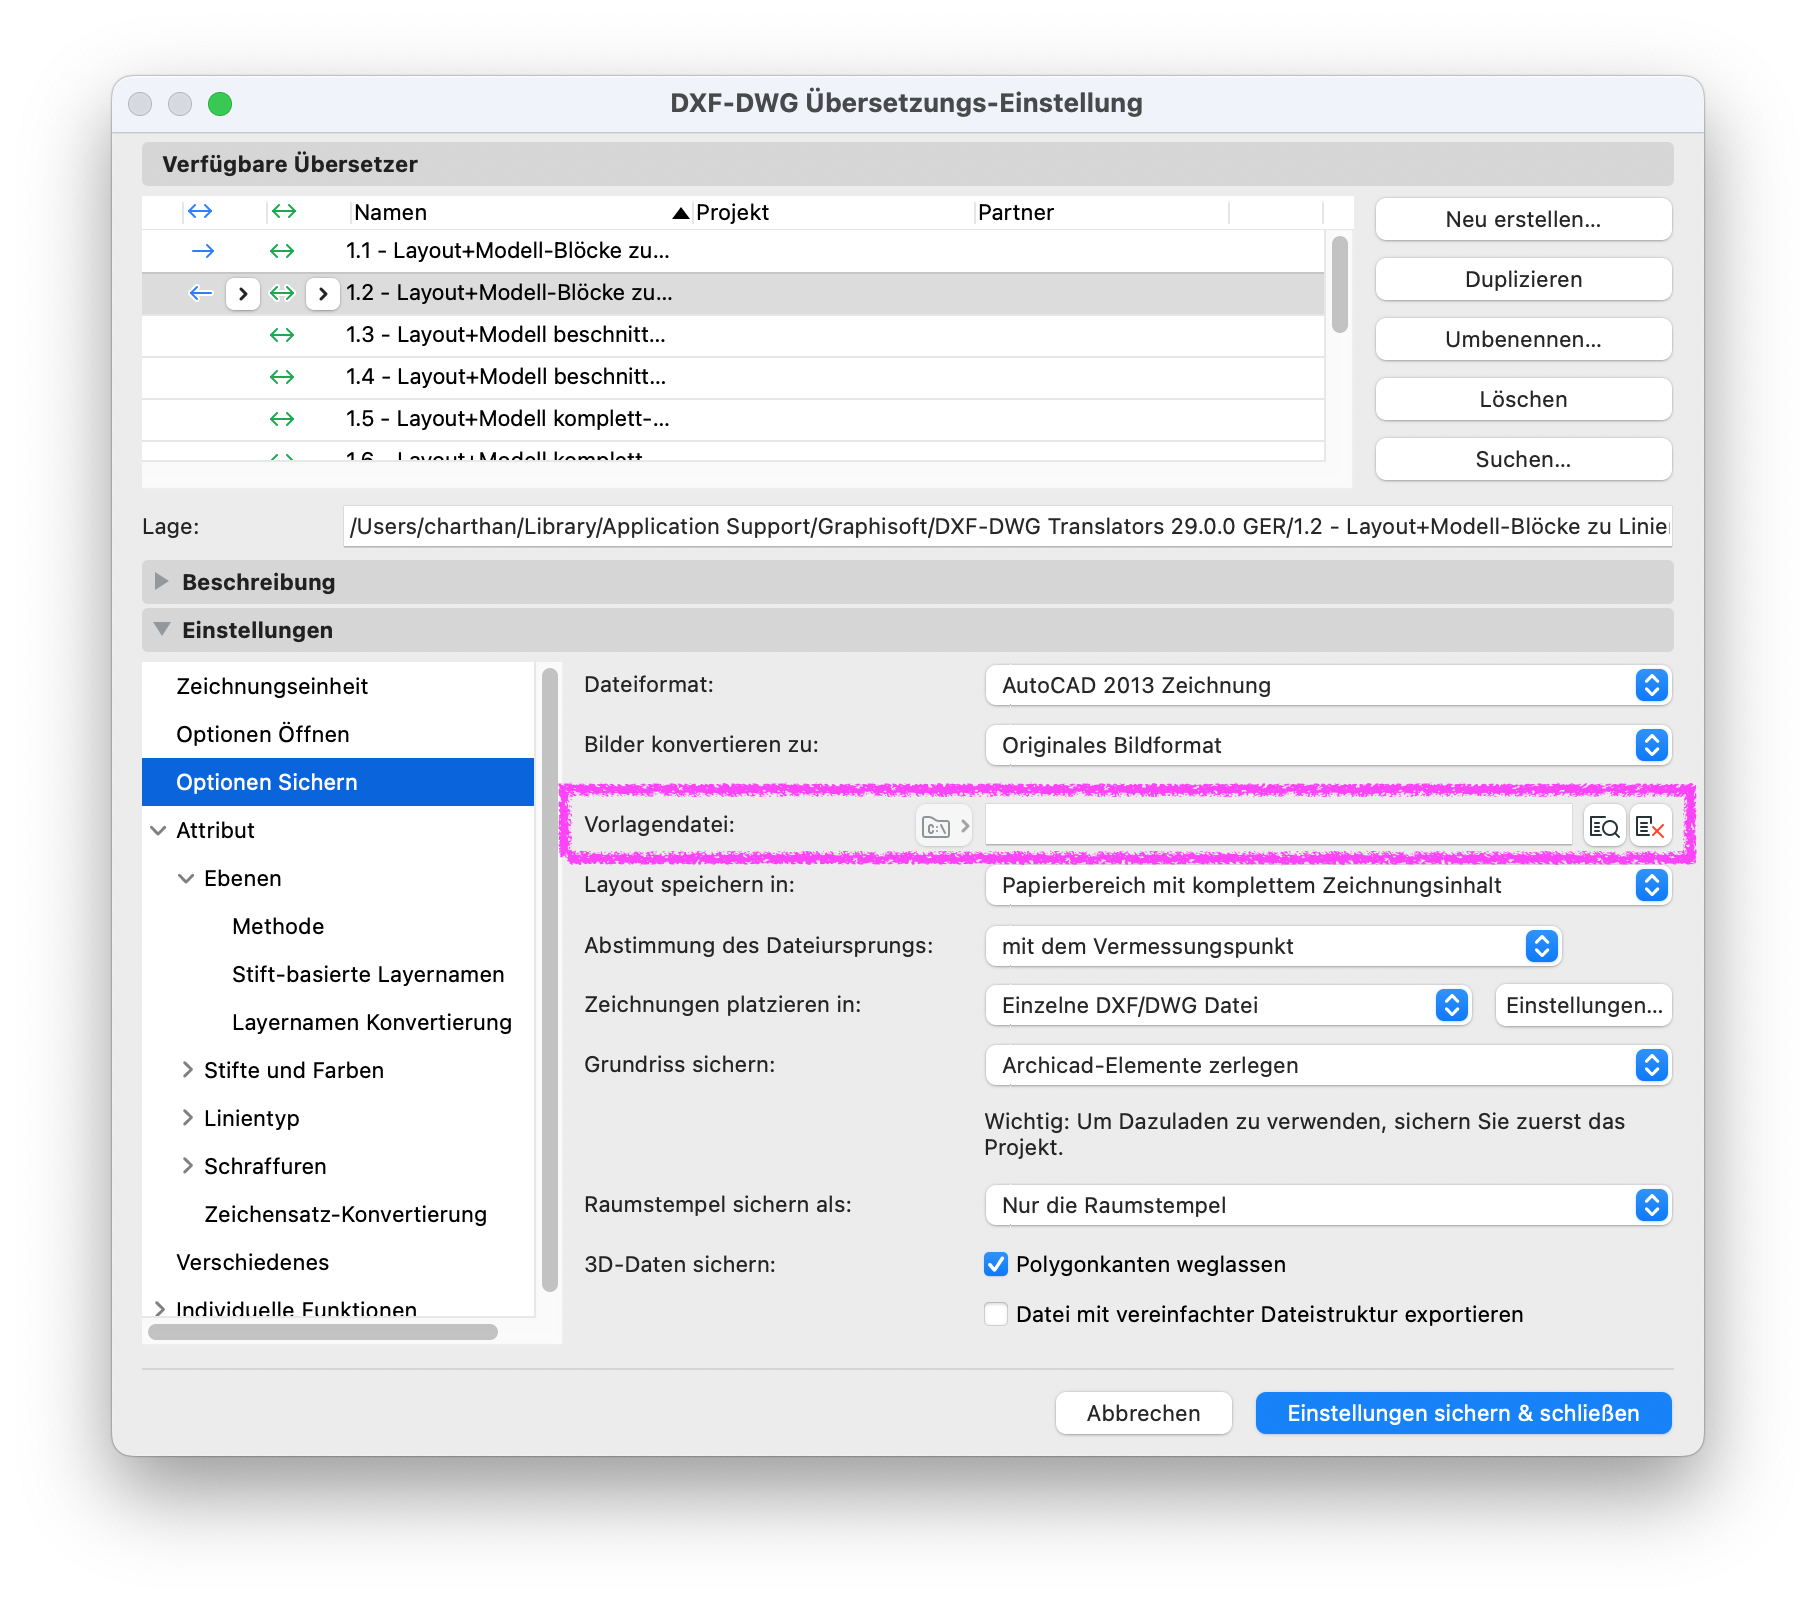The image size is (1816, 1604).
Task: Select Optionen Öffnen in the settings list
Action: 338,734
